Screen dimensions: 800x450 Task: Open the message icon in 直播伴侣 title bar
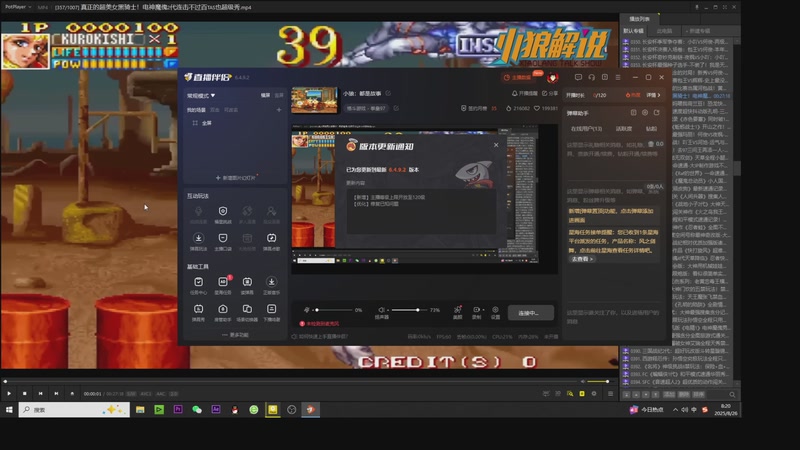coord(578,77)
